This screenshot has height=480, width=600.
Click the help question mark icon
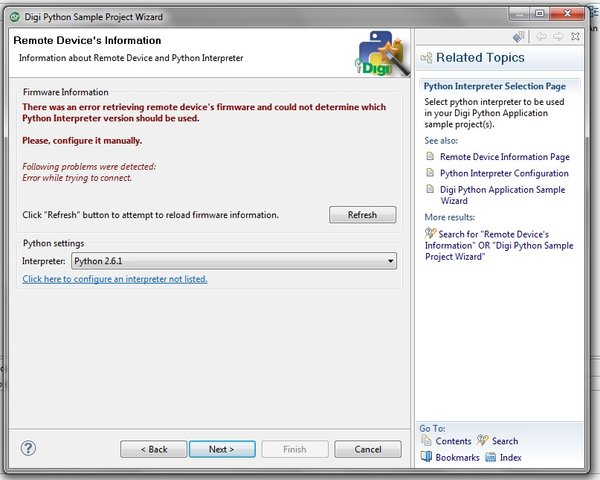click(28, 448)
